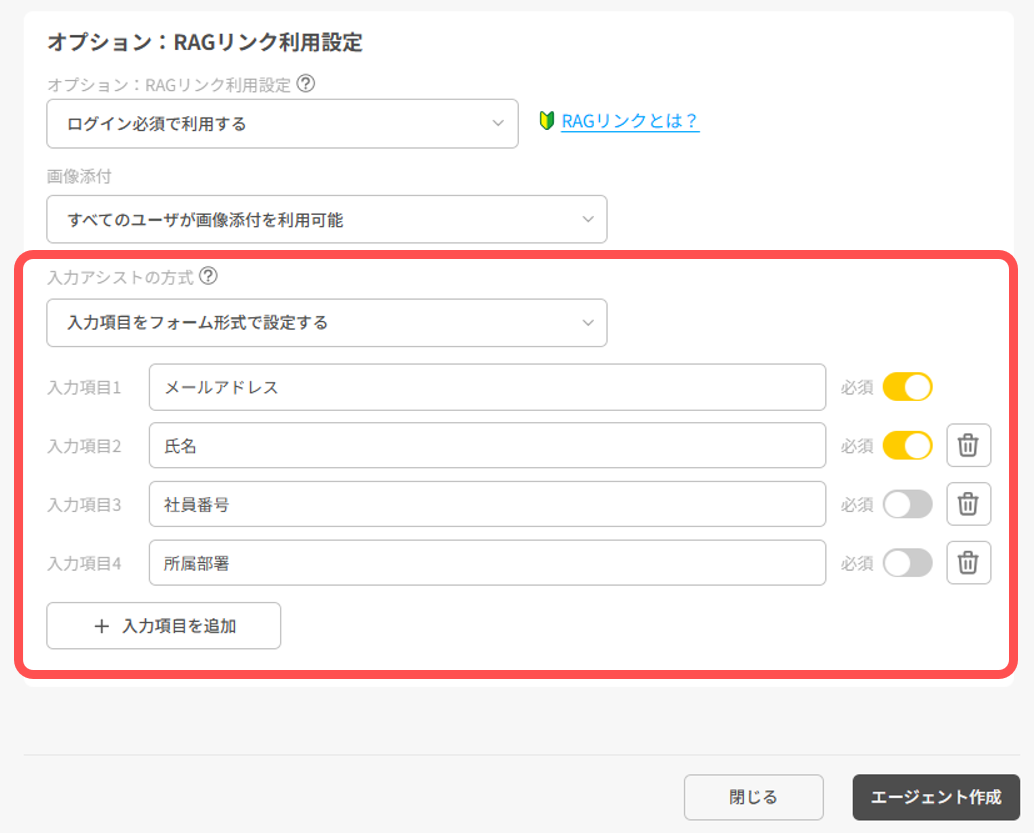Open the help icon beside RAGリンク利用設定 label
The image size is (1034, 833).
pos(305,84)
